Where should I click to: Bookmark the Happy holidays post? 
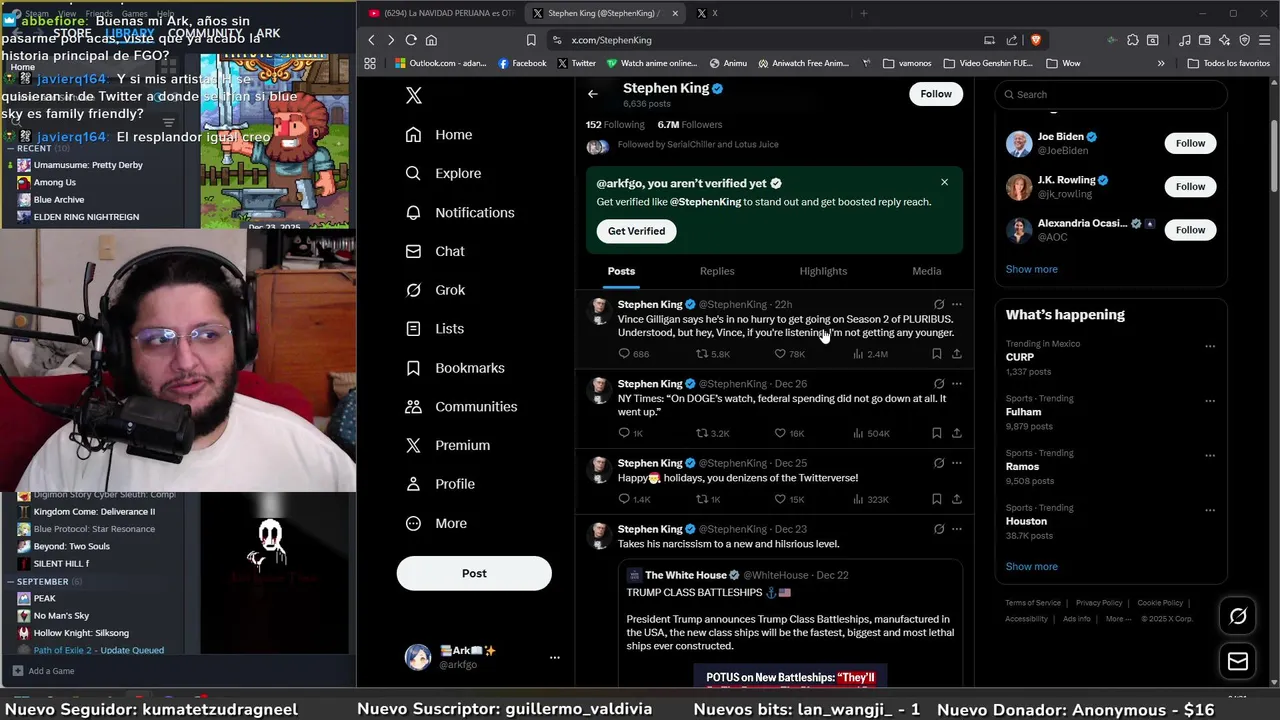936,499
